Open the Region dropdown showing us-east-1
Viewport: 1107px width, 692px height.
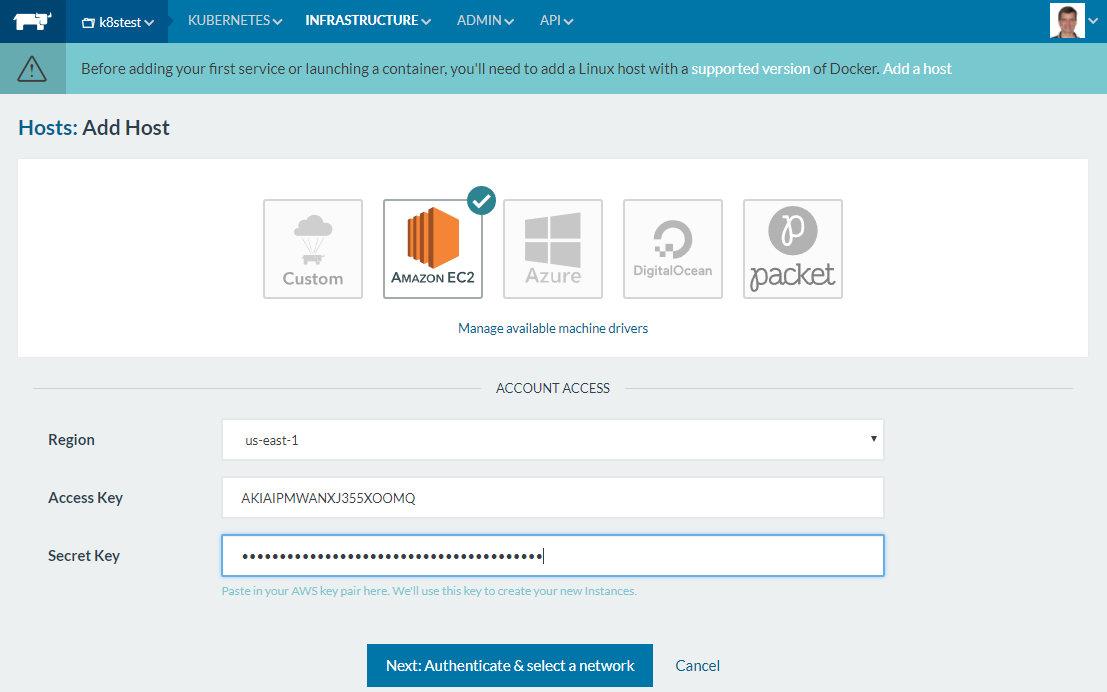pos(553,439)
